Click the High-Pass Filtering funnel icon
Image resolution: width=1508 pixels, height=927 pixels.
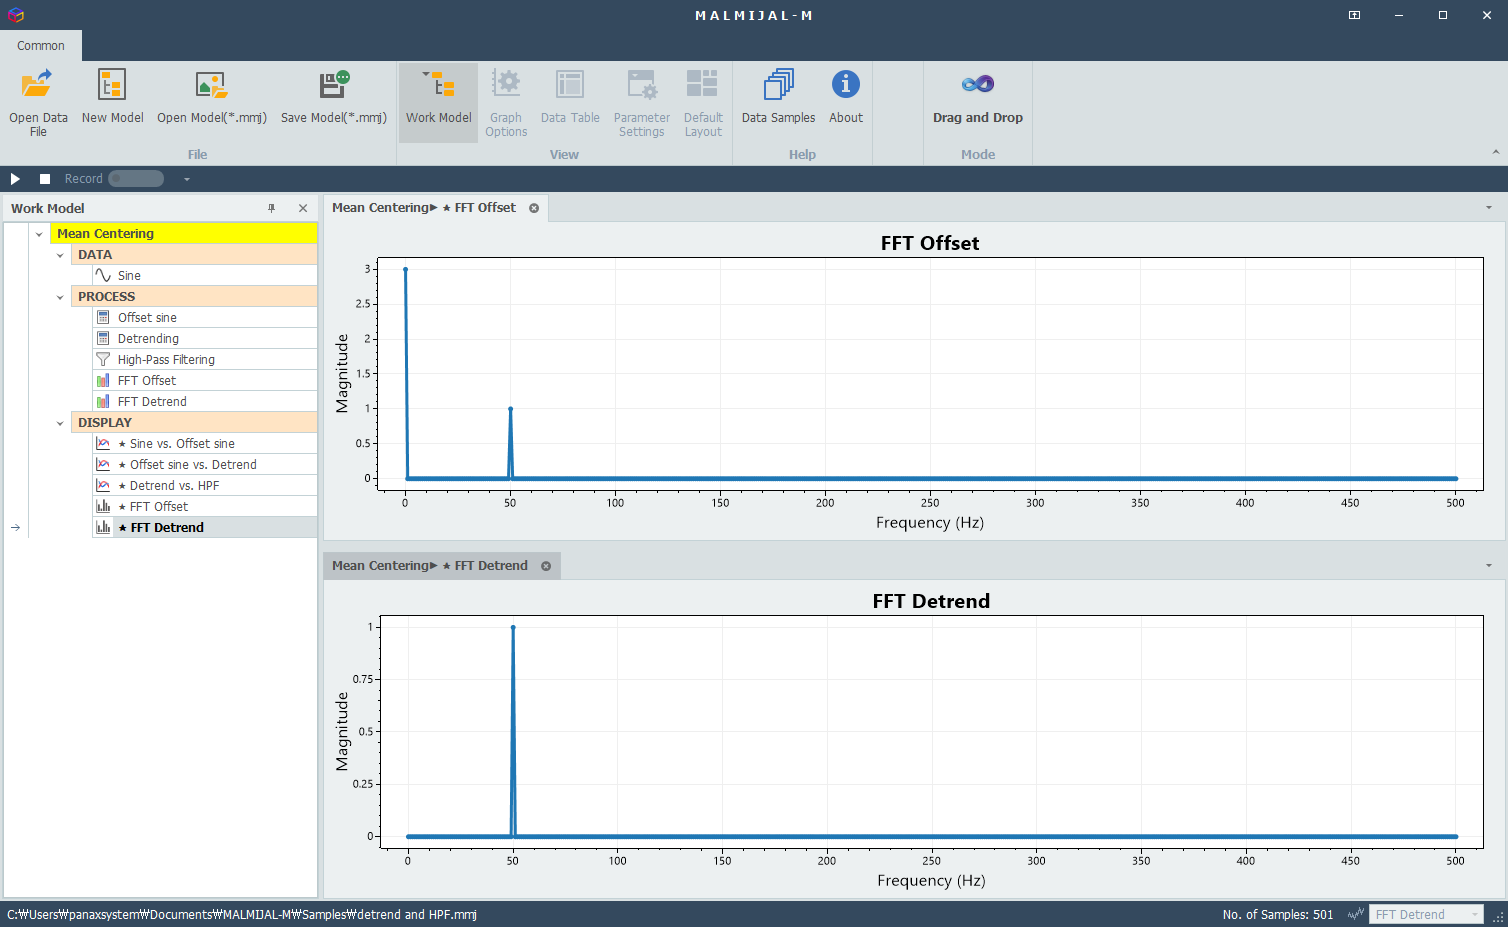coord(103,359)
